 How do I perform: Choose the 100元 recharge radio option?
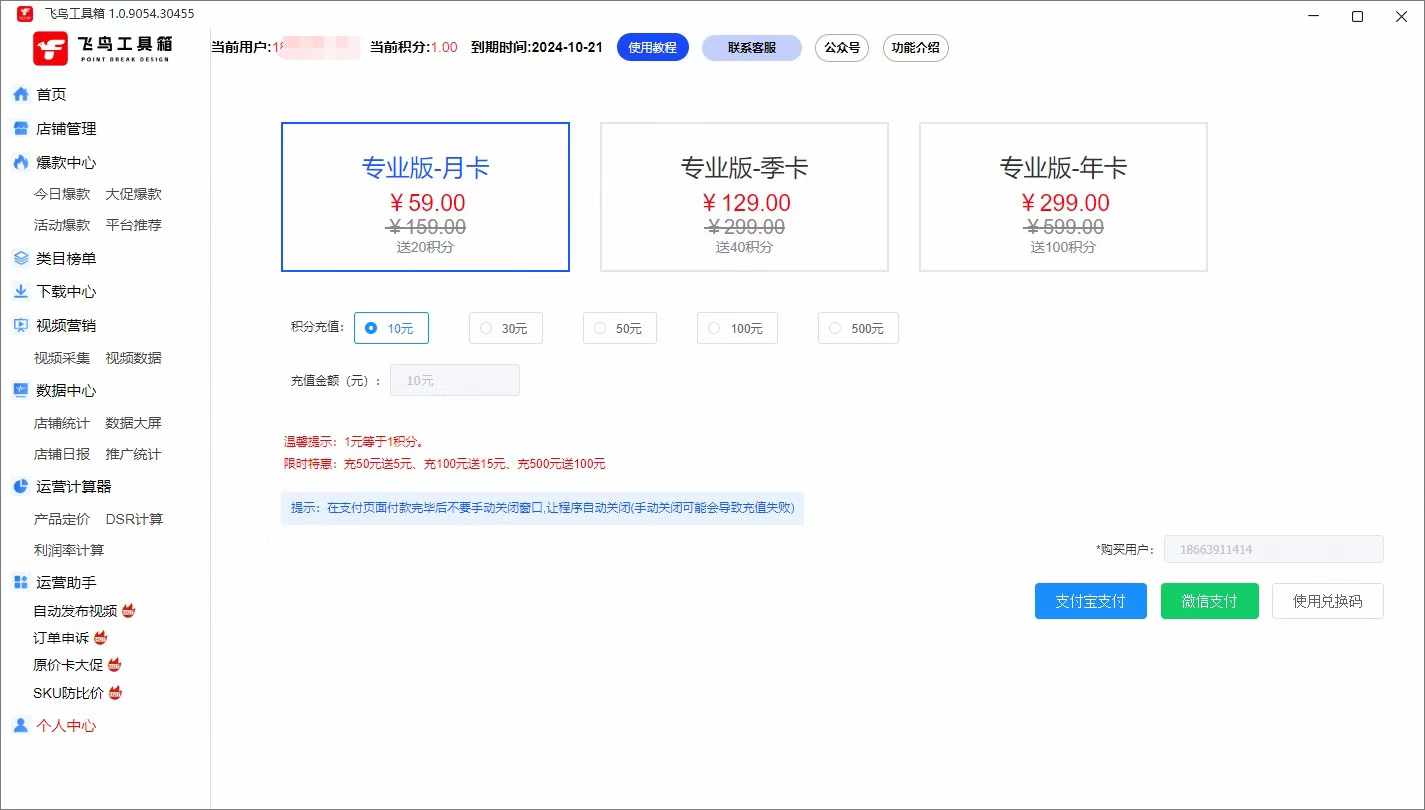click(x=714, y=328)
